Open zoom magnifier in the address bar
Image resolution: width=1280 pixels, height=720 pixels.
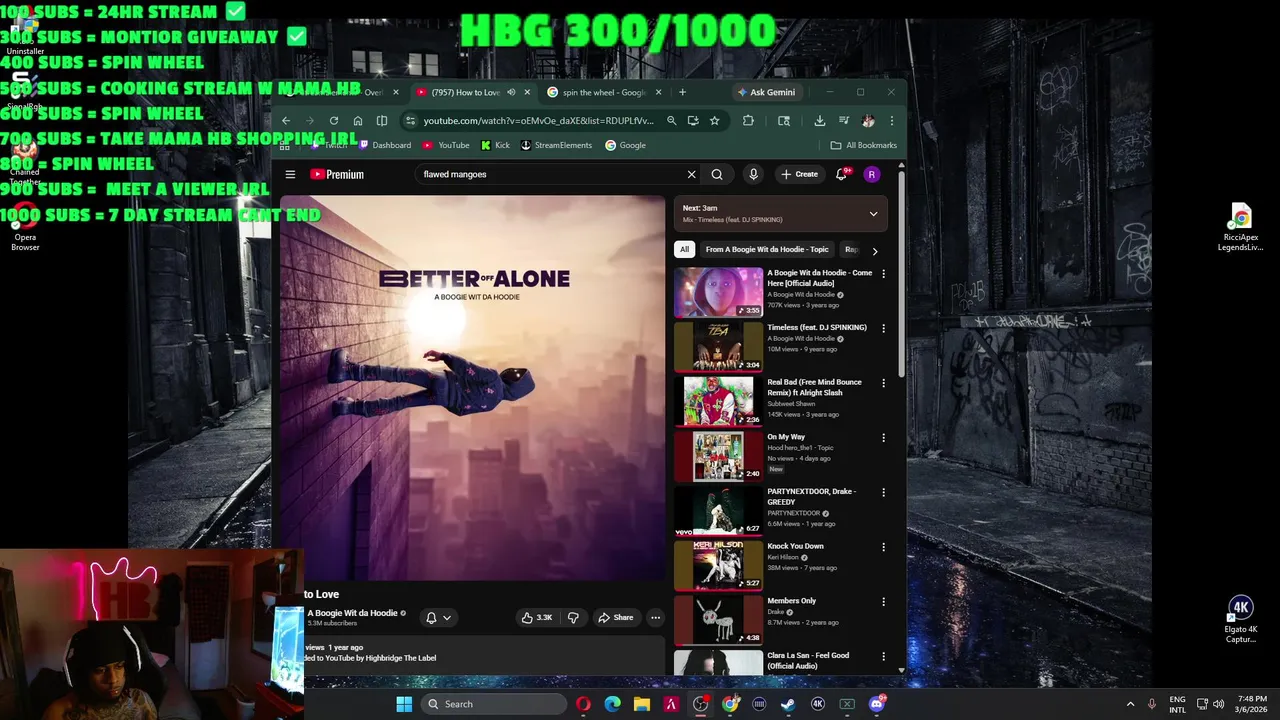671,120
